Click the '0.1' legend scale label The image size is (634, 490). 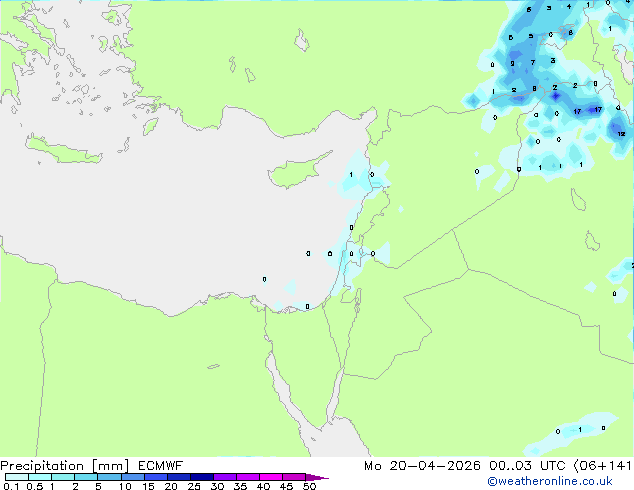click(11, 486)
